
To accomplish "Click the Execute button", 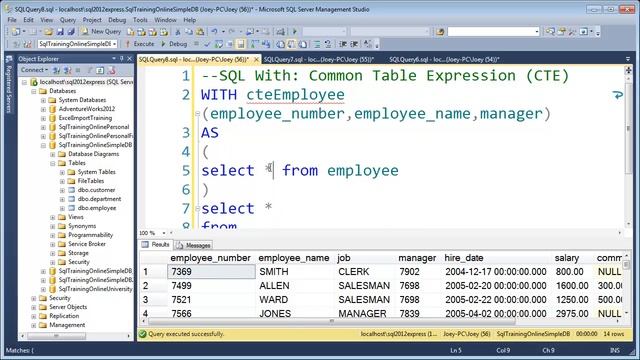I will tap(139, 44).
